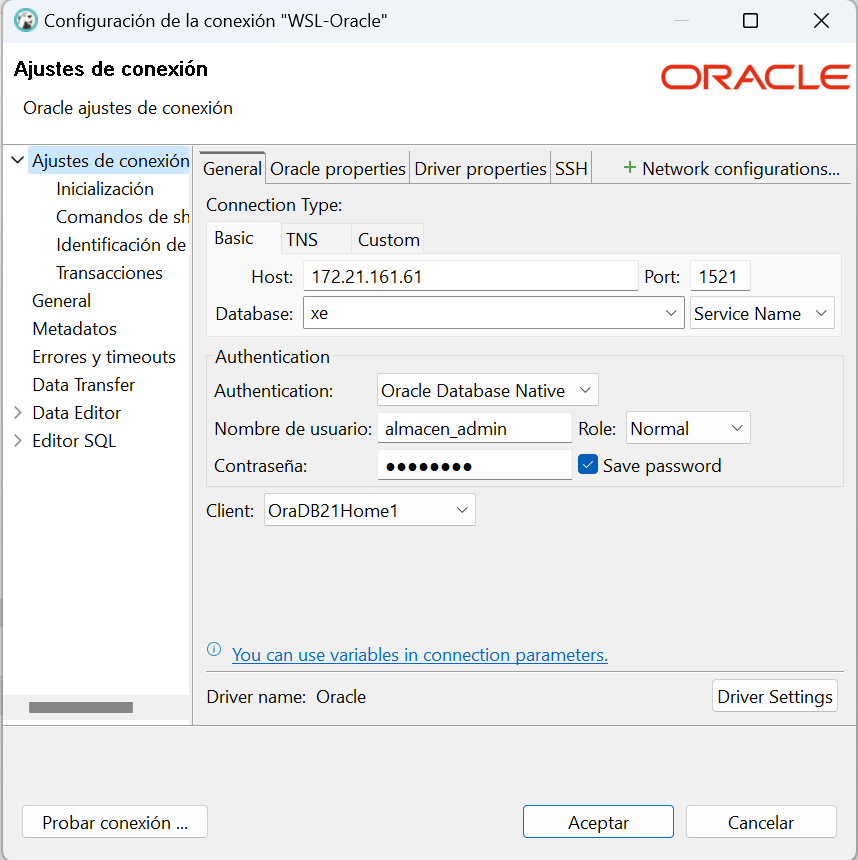858x860 pixels.
Task: Click the Host input field
Action: coord(471,276)
